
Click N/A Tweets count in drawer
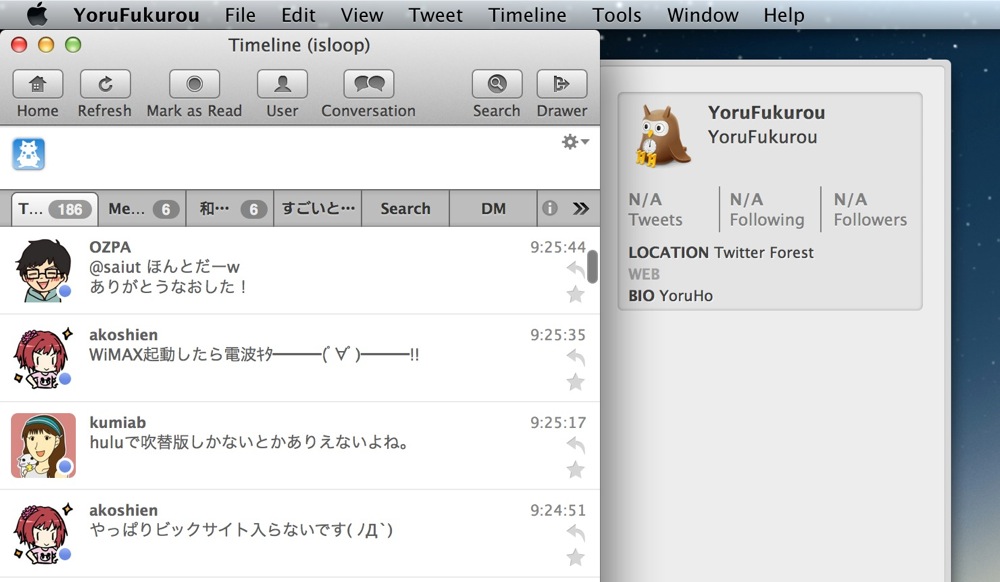tap(655, 209)
